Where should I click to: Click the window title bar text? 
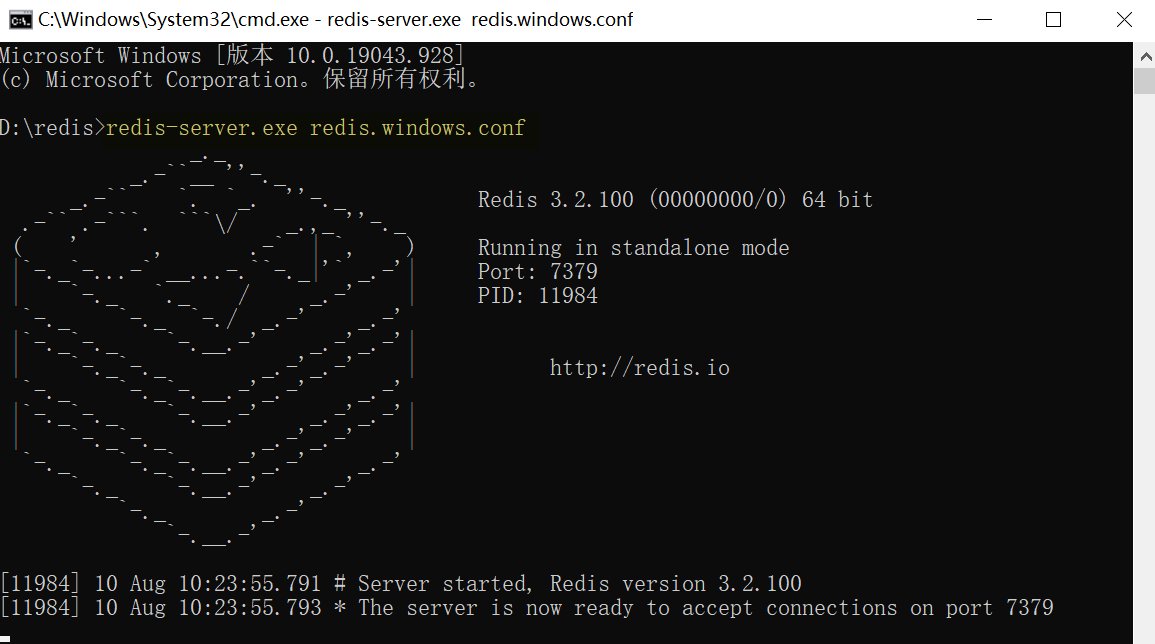pos(335,20)
